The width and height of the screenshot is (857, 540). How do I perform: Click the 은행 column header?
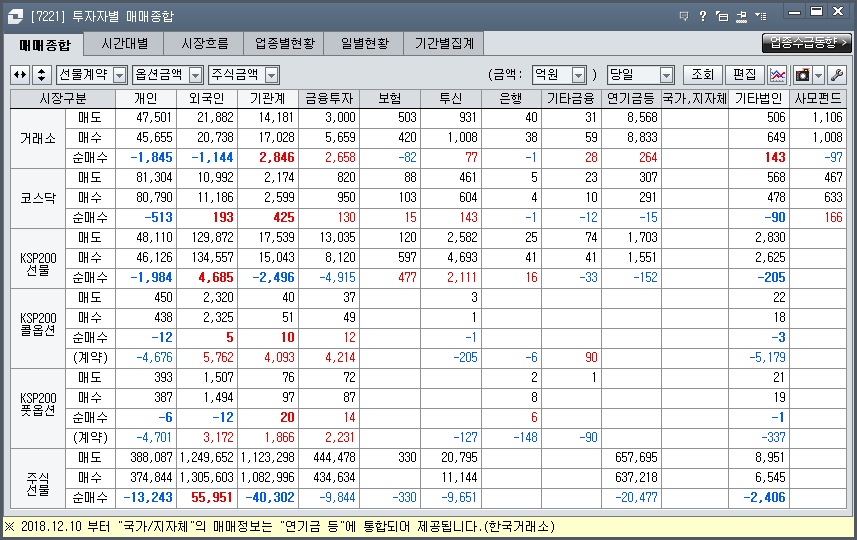click(x=511, y=98)
